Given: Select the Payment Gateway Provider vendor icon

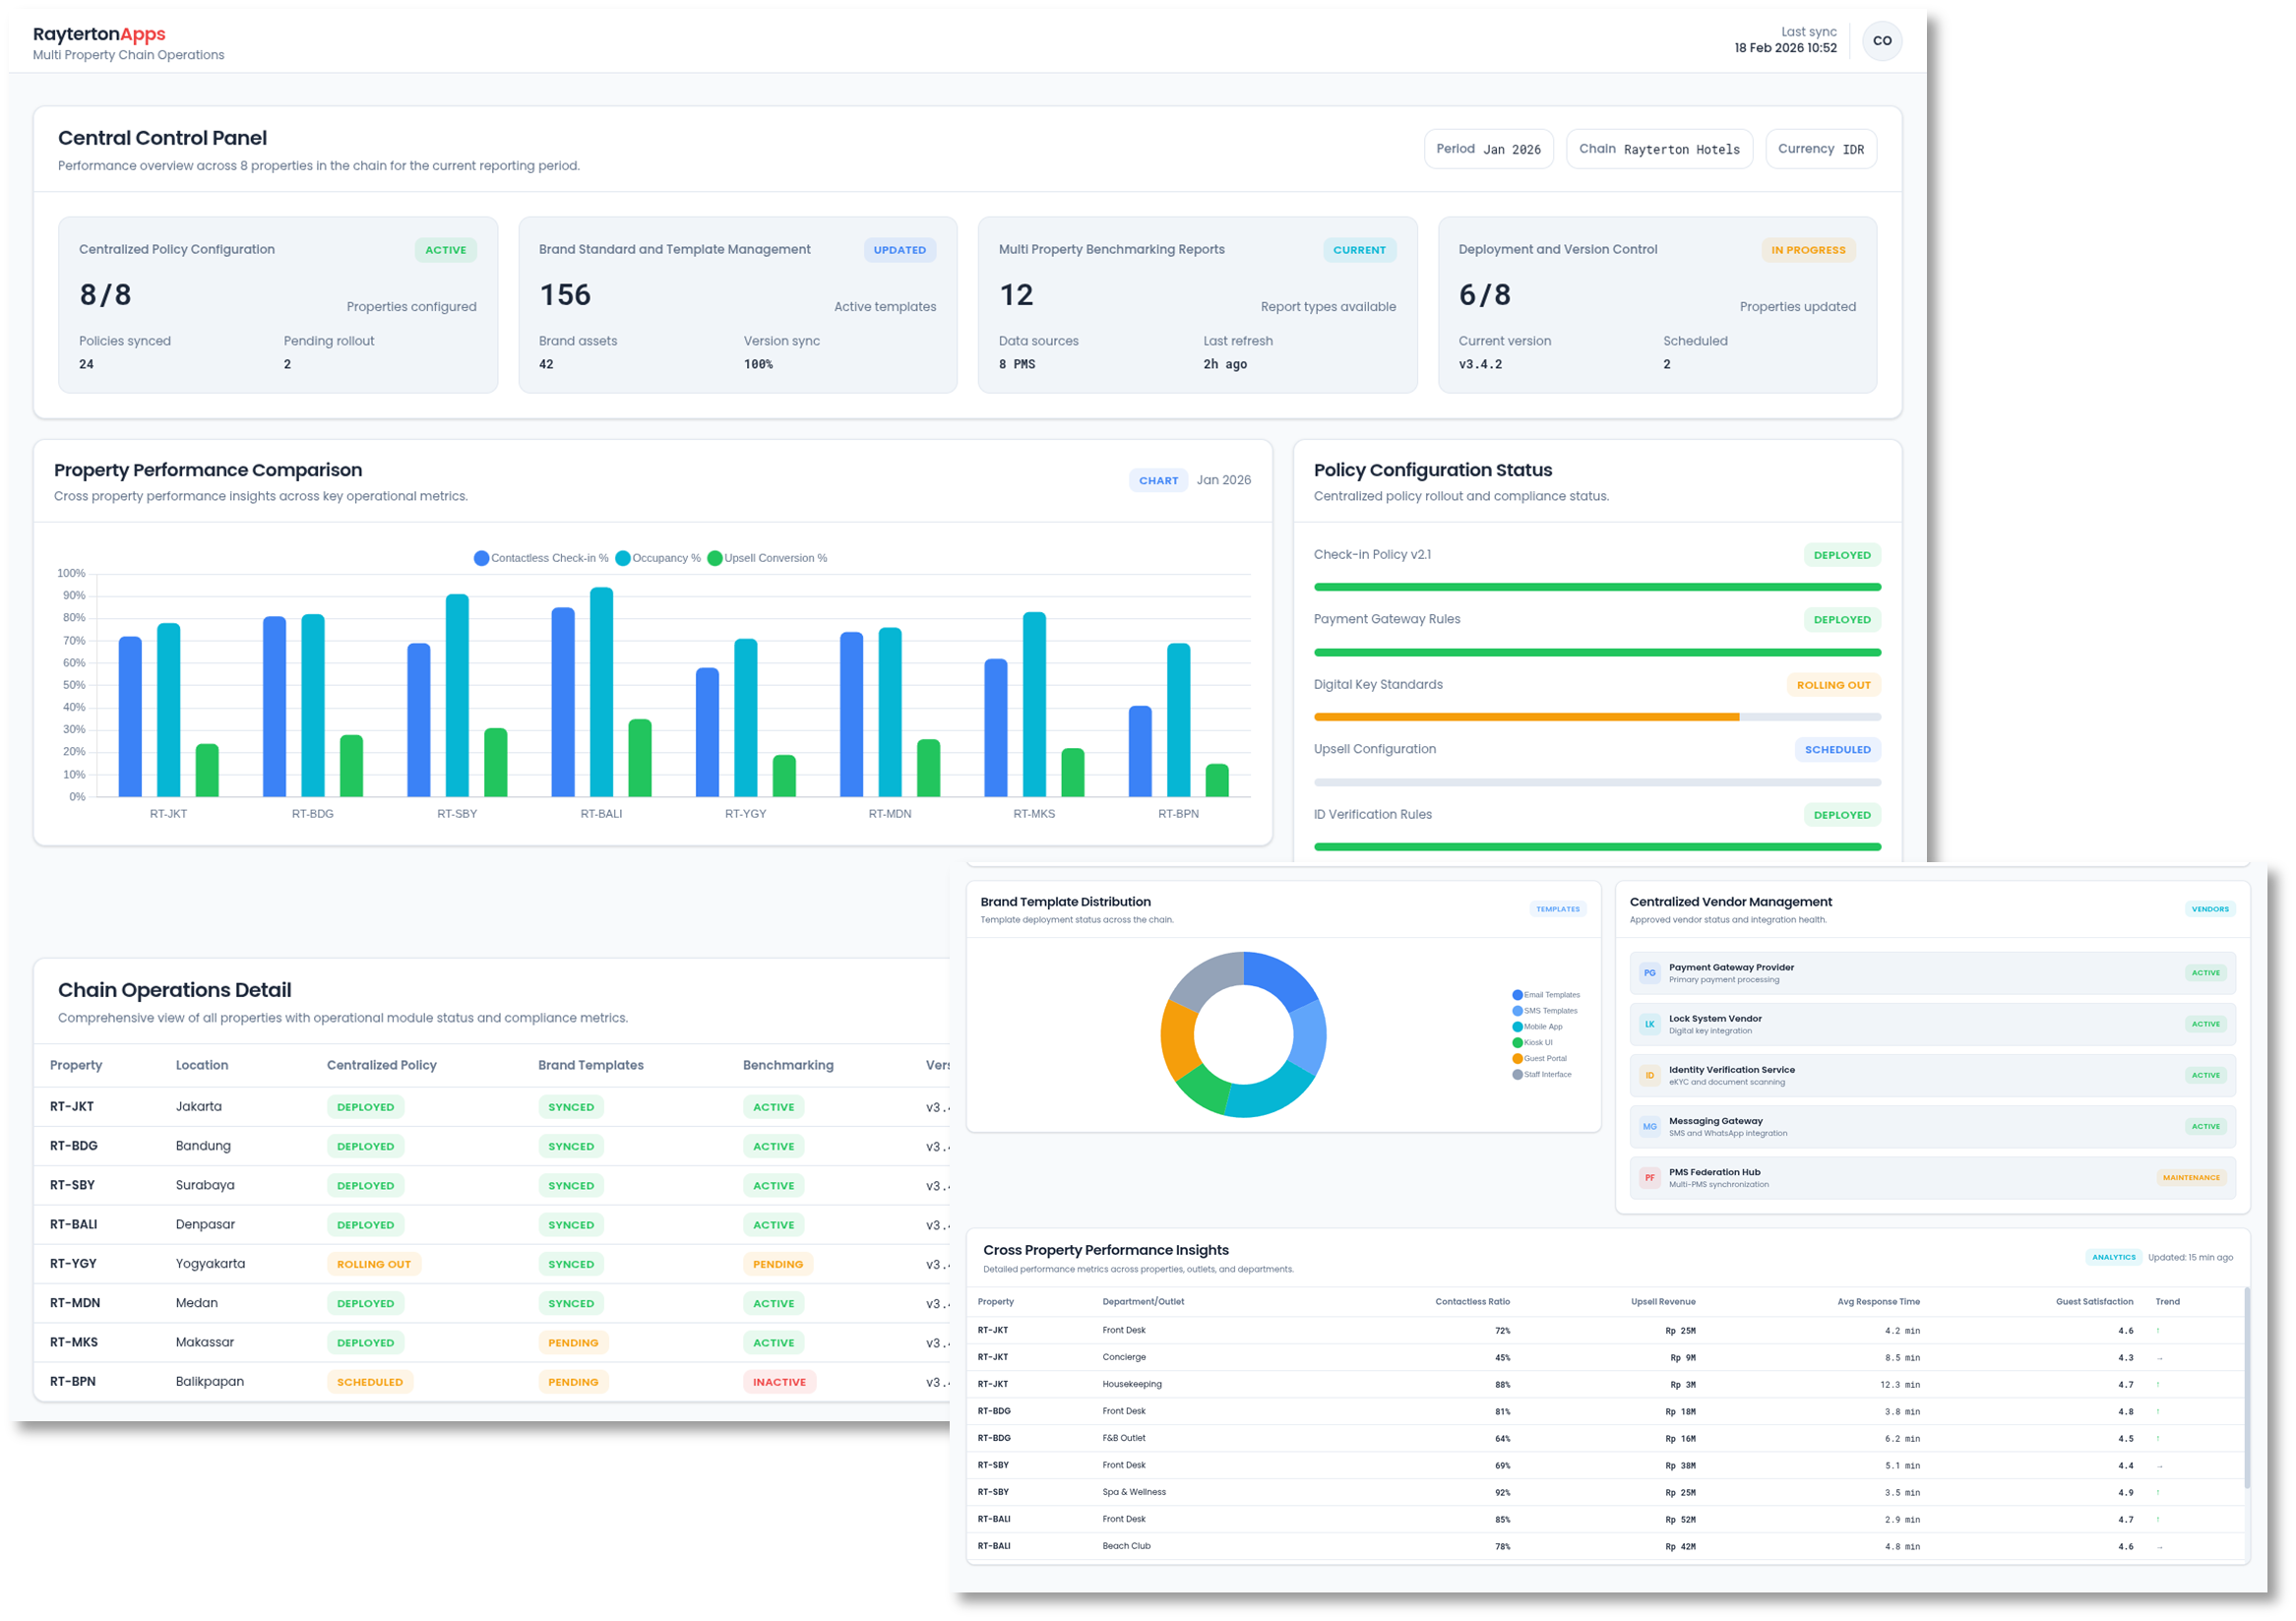Looking at the screenshot, I should click(1649, 972).
